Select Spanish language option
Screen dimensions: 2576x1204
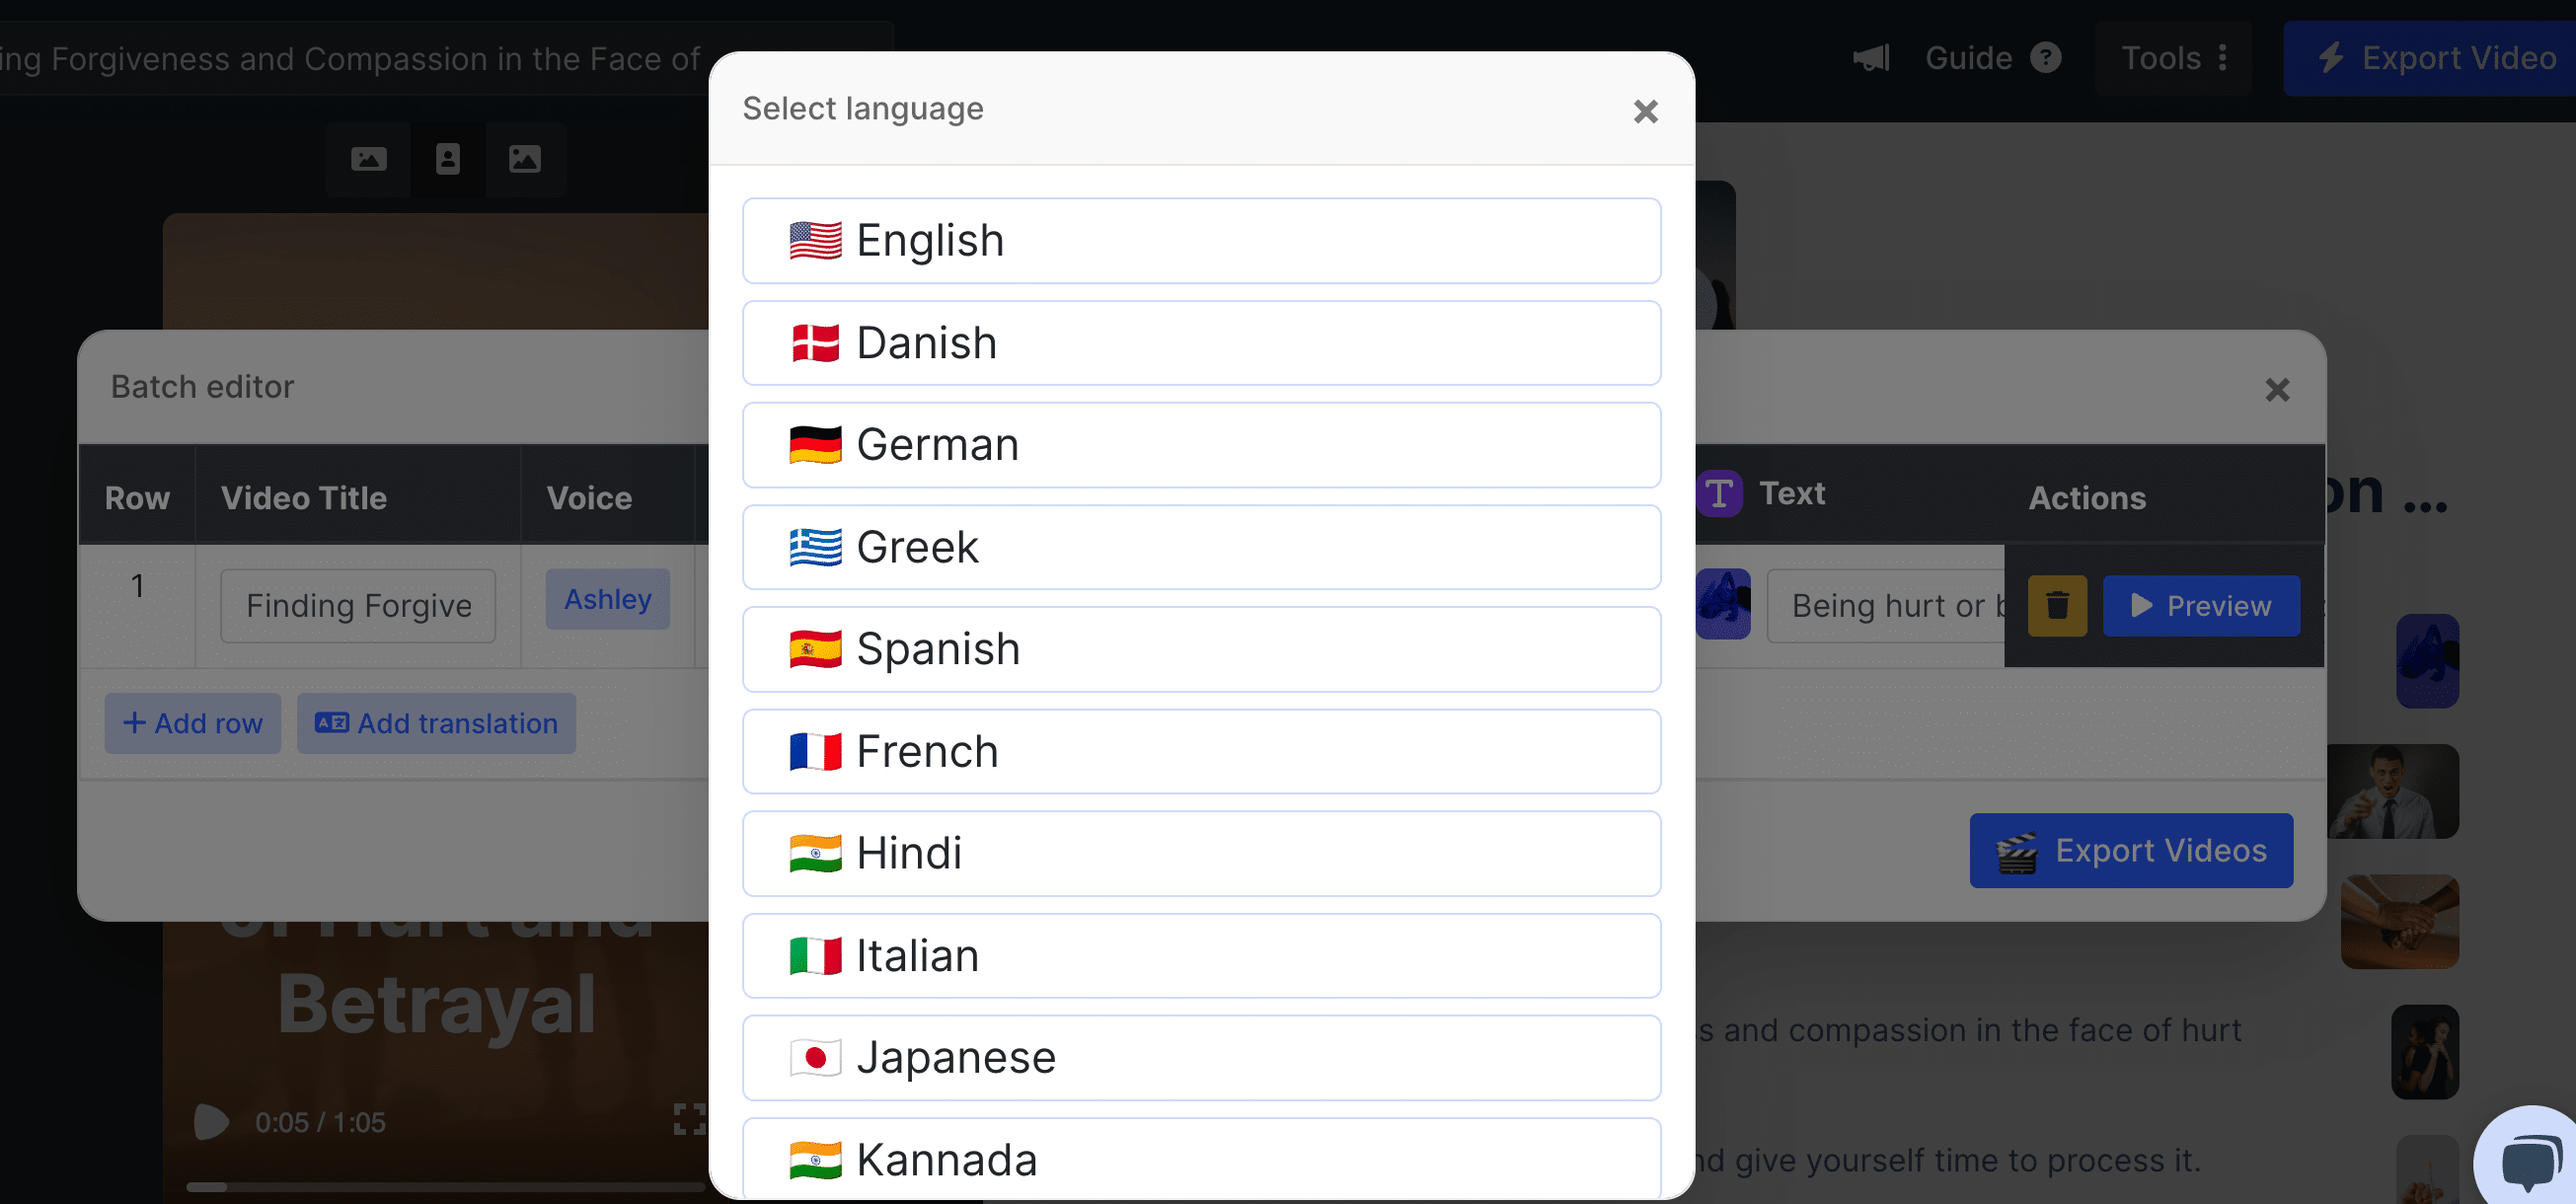pos(1201,647)
